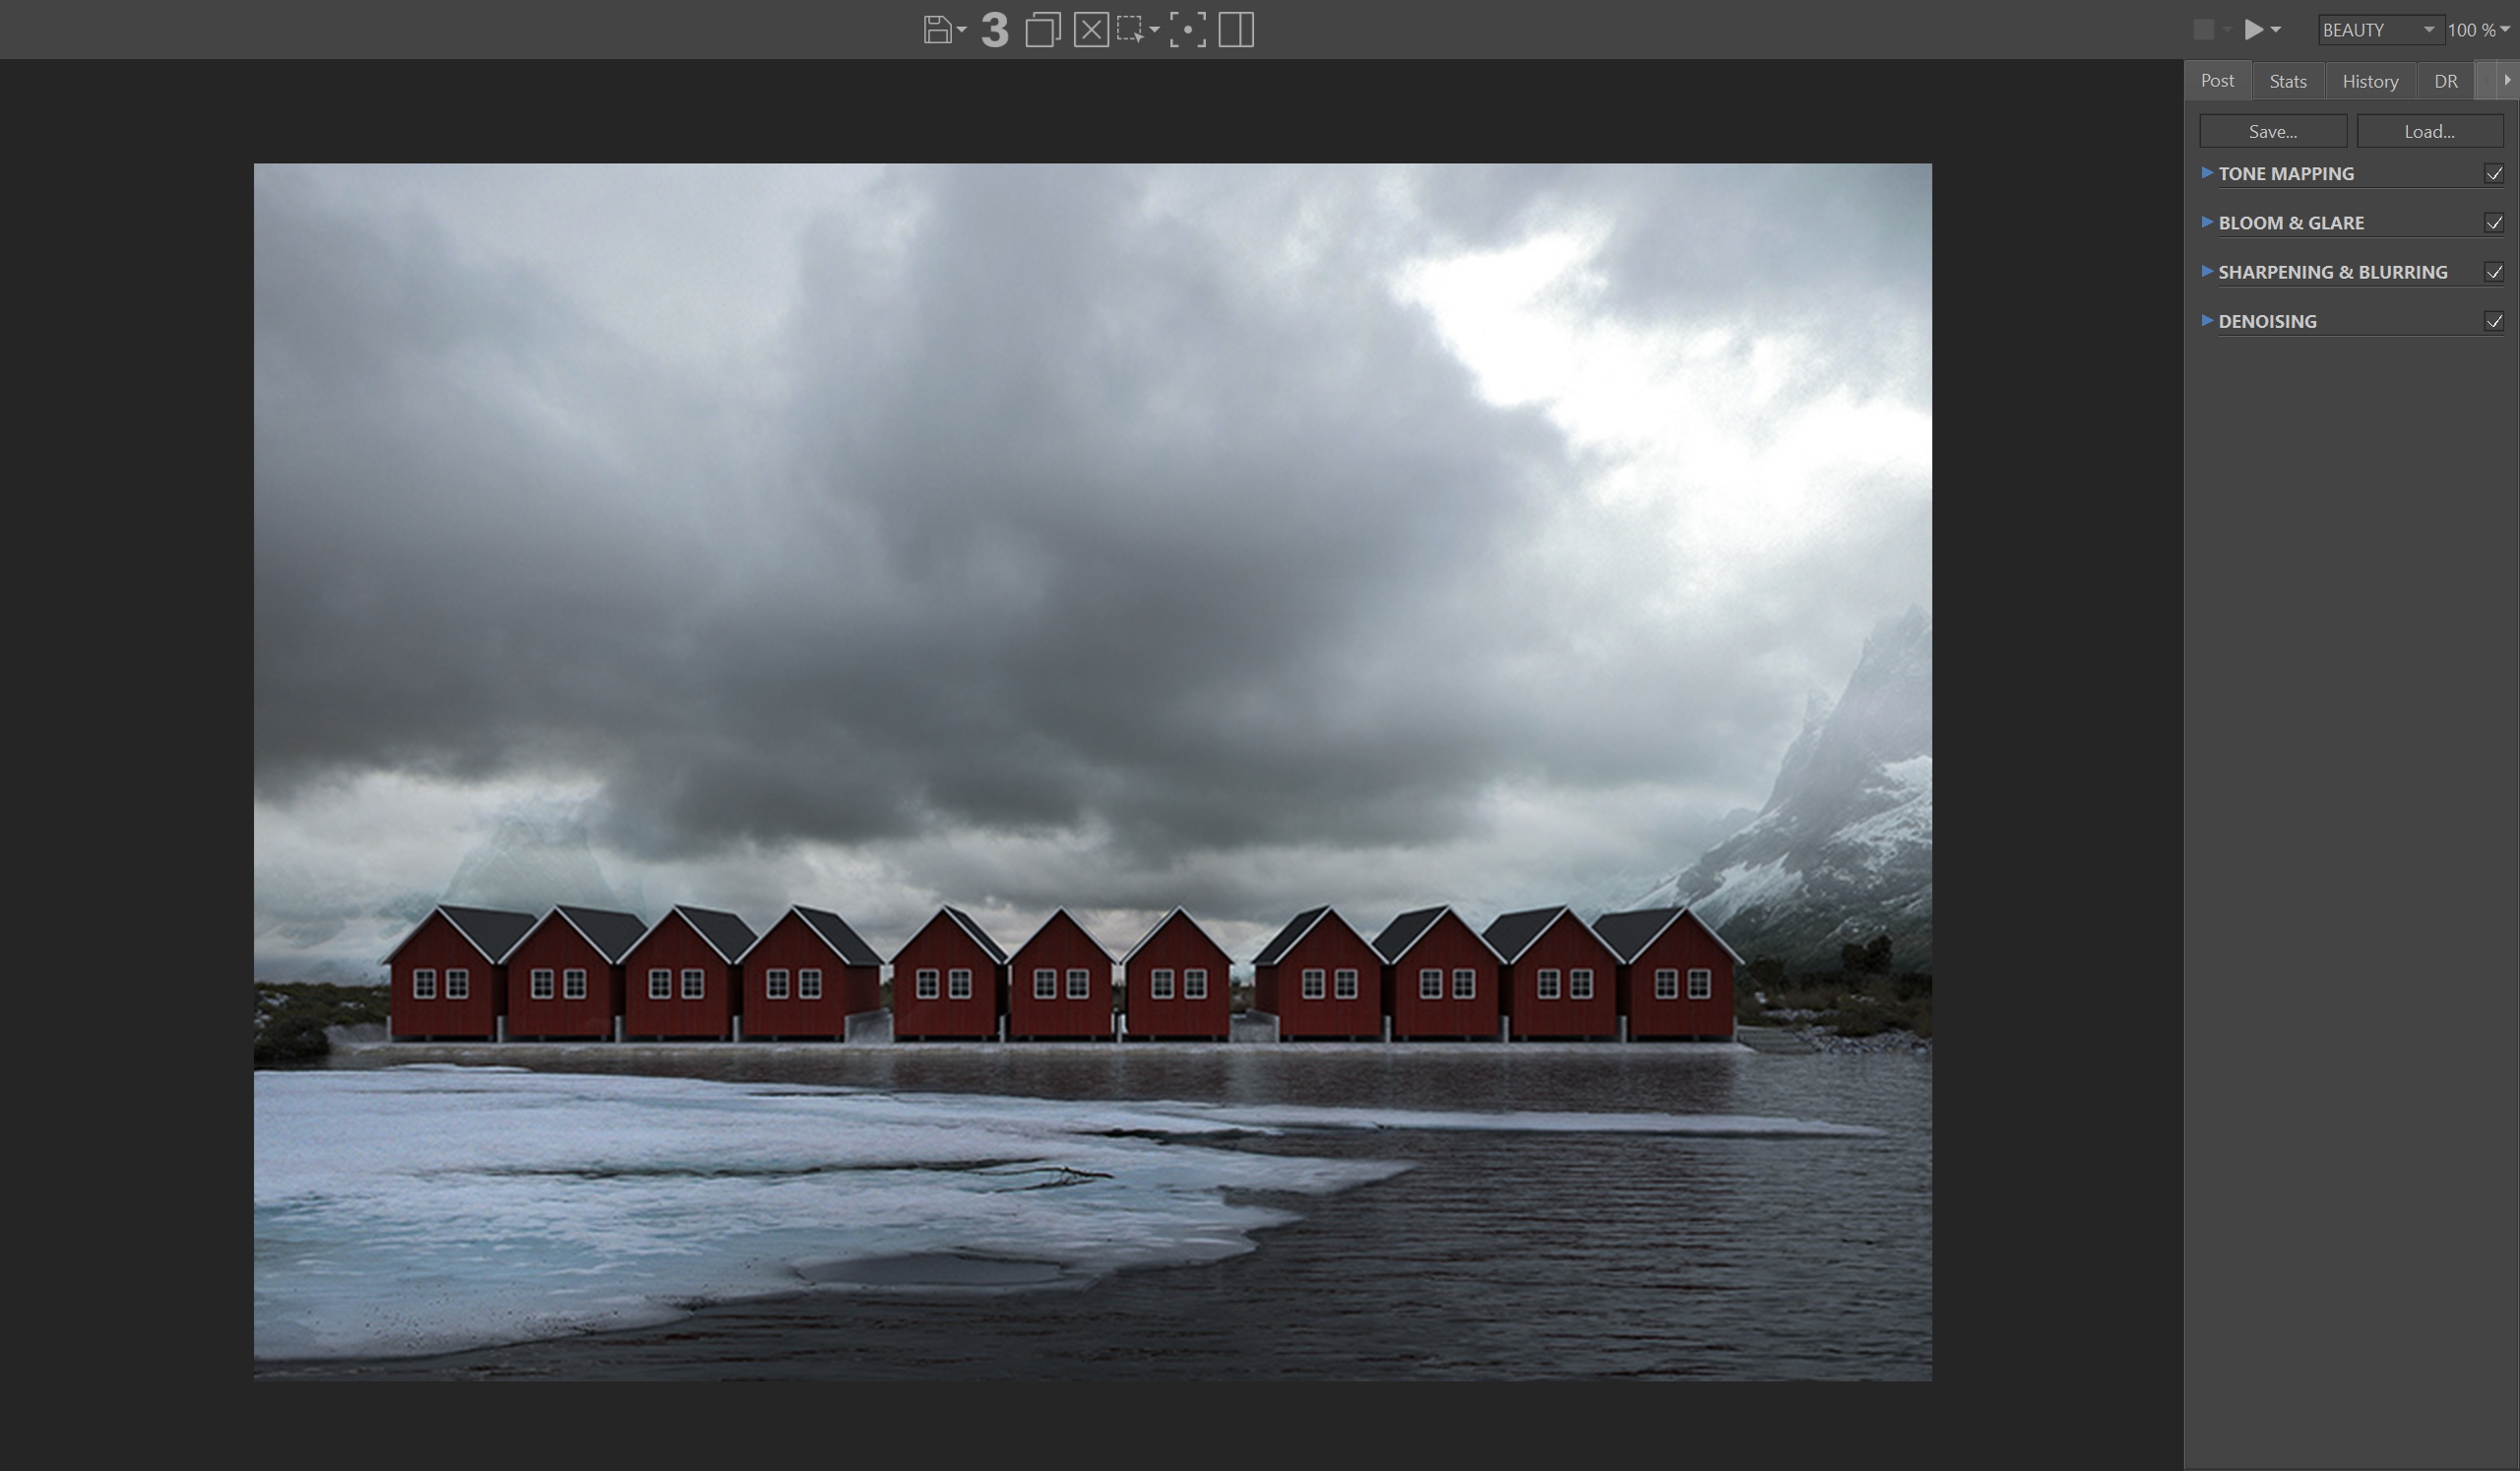Click the pick focus point bracket icon
Viewport: 2520px width, 1471px height.
point(1187,30)
